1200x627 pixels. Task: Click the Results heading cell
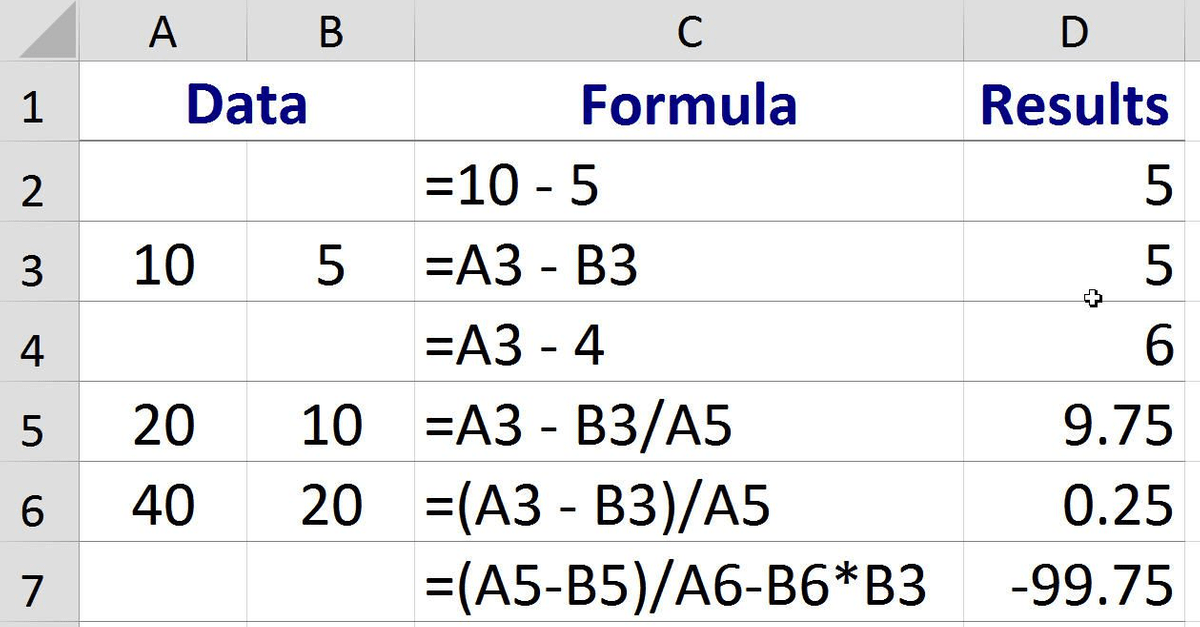point(1075,104)
